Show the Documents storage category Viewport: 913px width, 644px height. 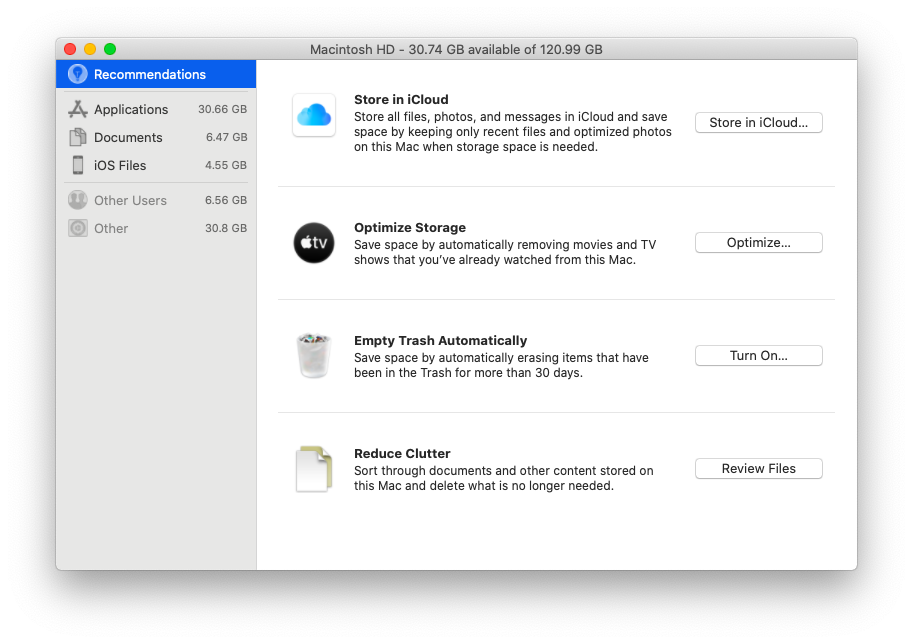[x=128, y=137]
